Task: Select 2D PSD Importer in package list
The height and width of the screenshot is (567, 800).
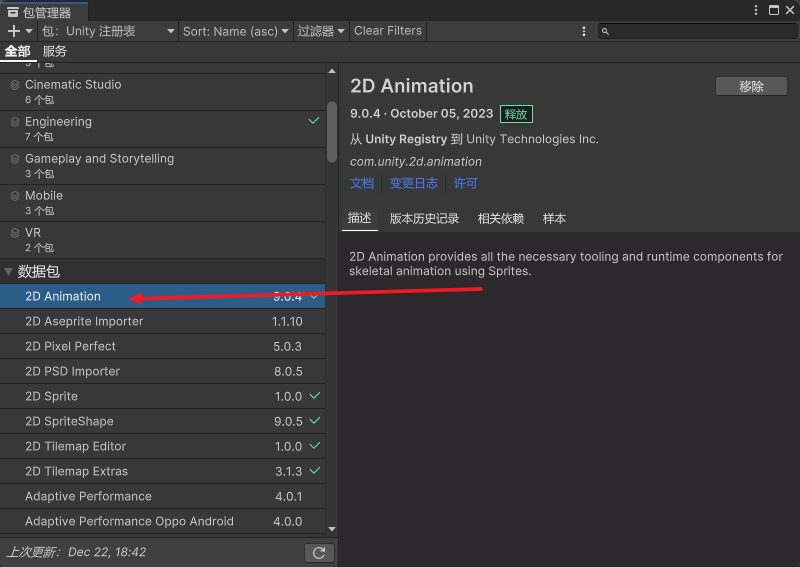Action: [x=72, y=371]
